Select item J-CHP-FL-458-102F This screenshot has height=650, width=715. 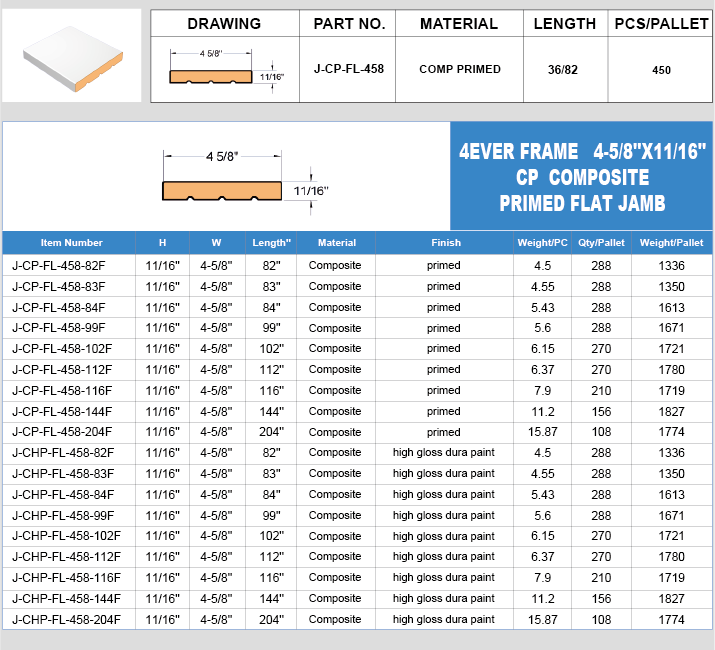[x=66, y=536]
